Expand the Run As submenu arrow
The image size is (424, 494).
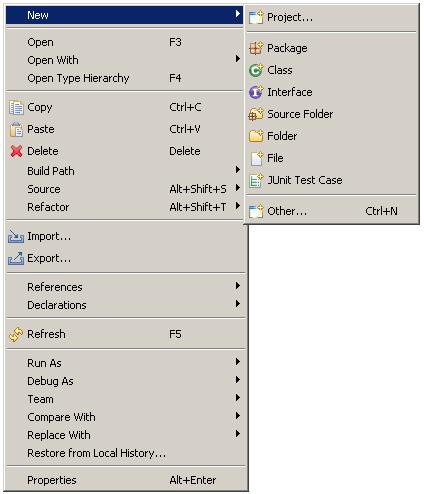pos(238,362)
